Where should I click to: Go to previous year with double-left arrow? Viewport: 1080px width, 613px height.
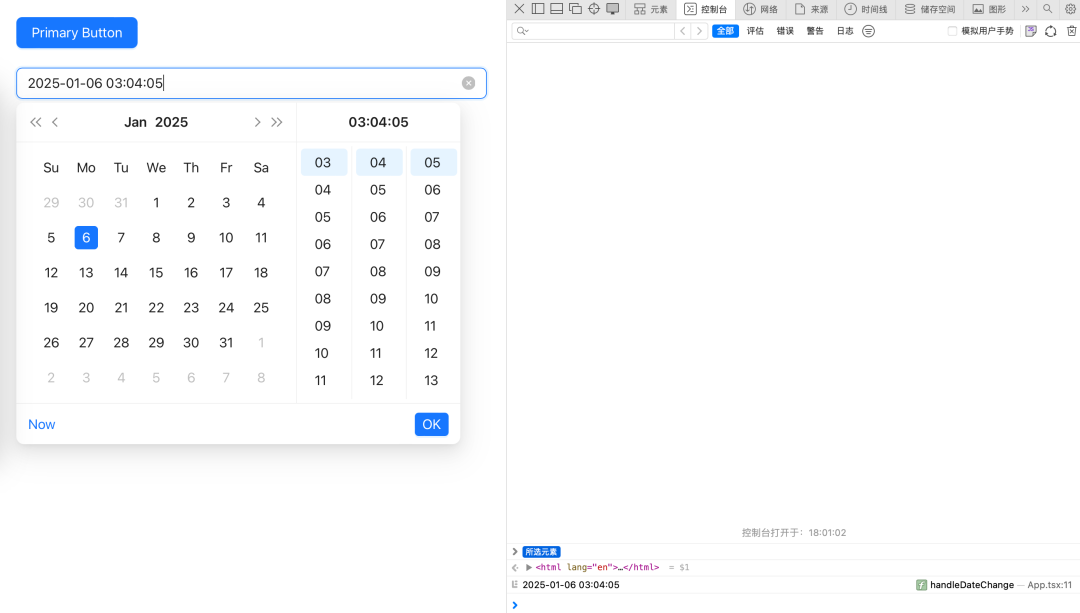(36, 122)
